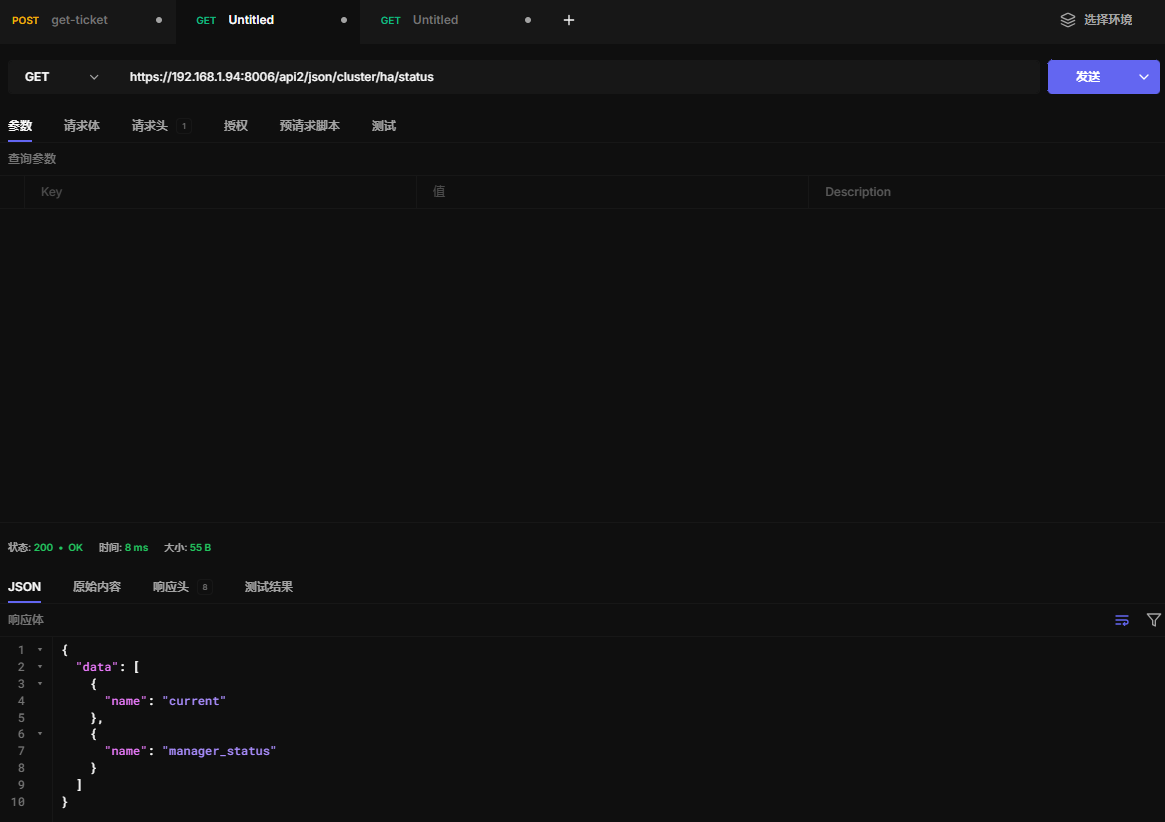Screen dimensions: 1165x822
Task: Click dot on the third Untitled tab
Action: (528, 20)
